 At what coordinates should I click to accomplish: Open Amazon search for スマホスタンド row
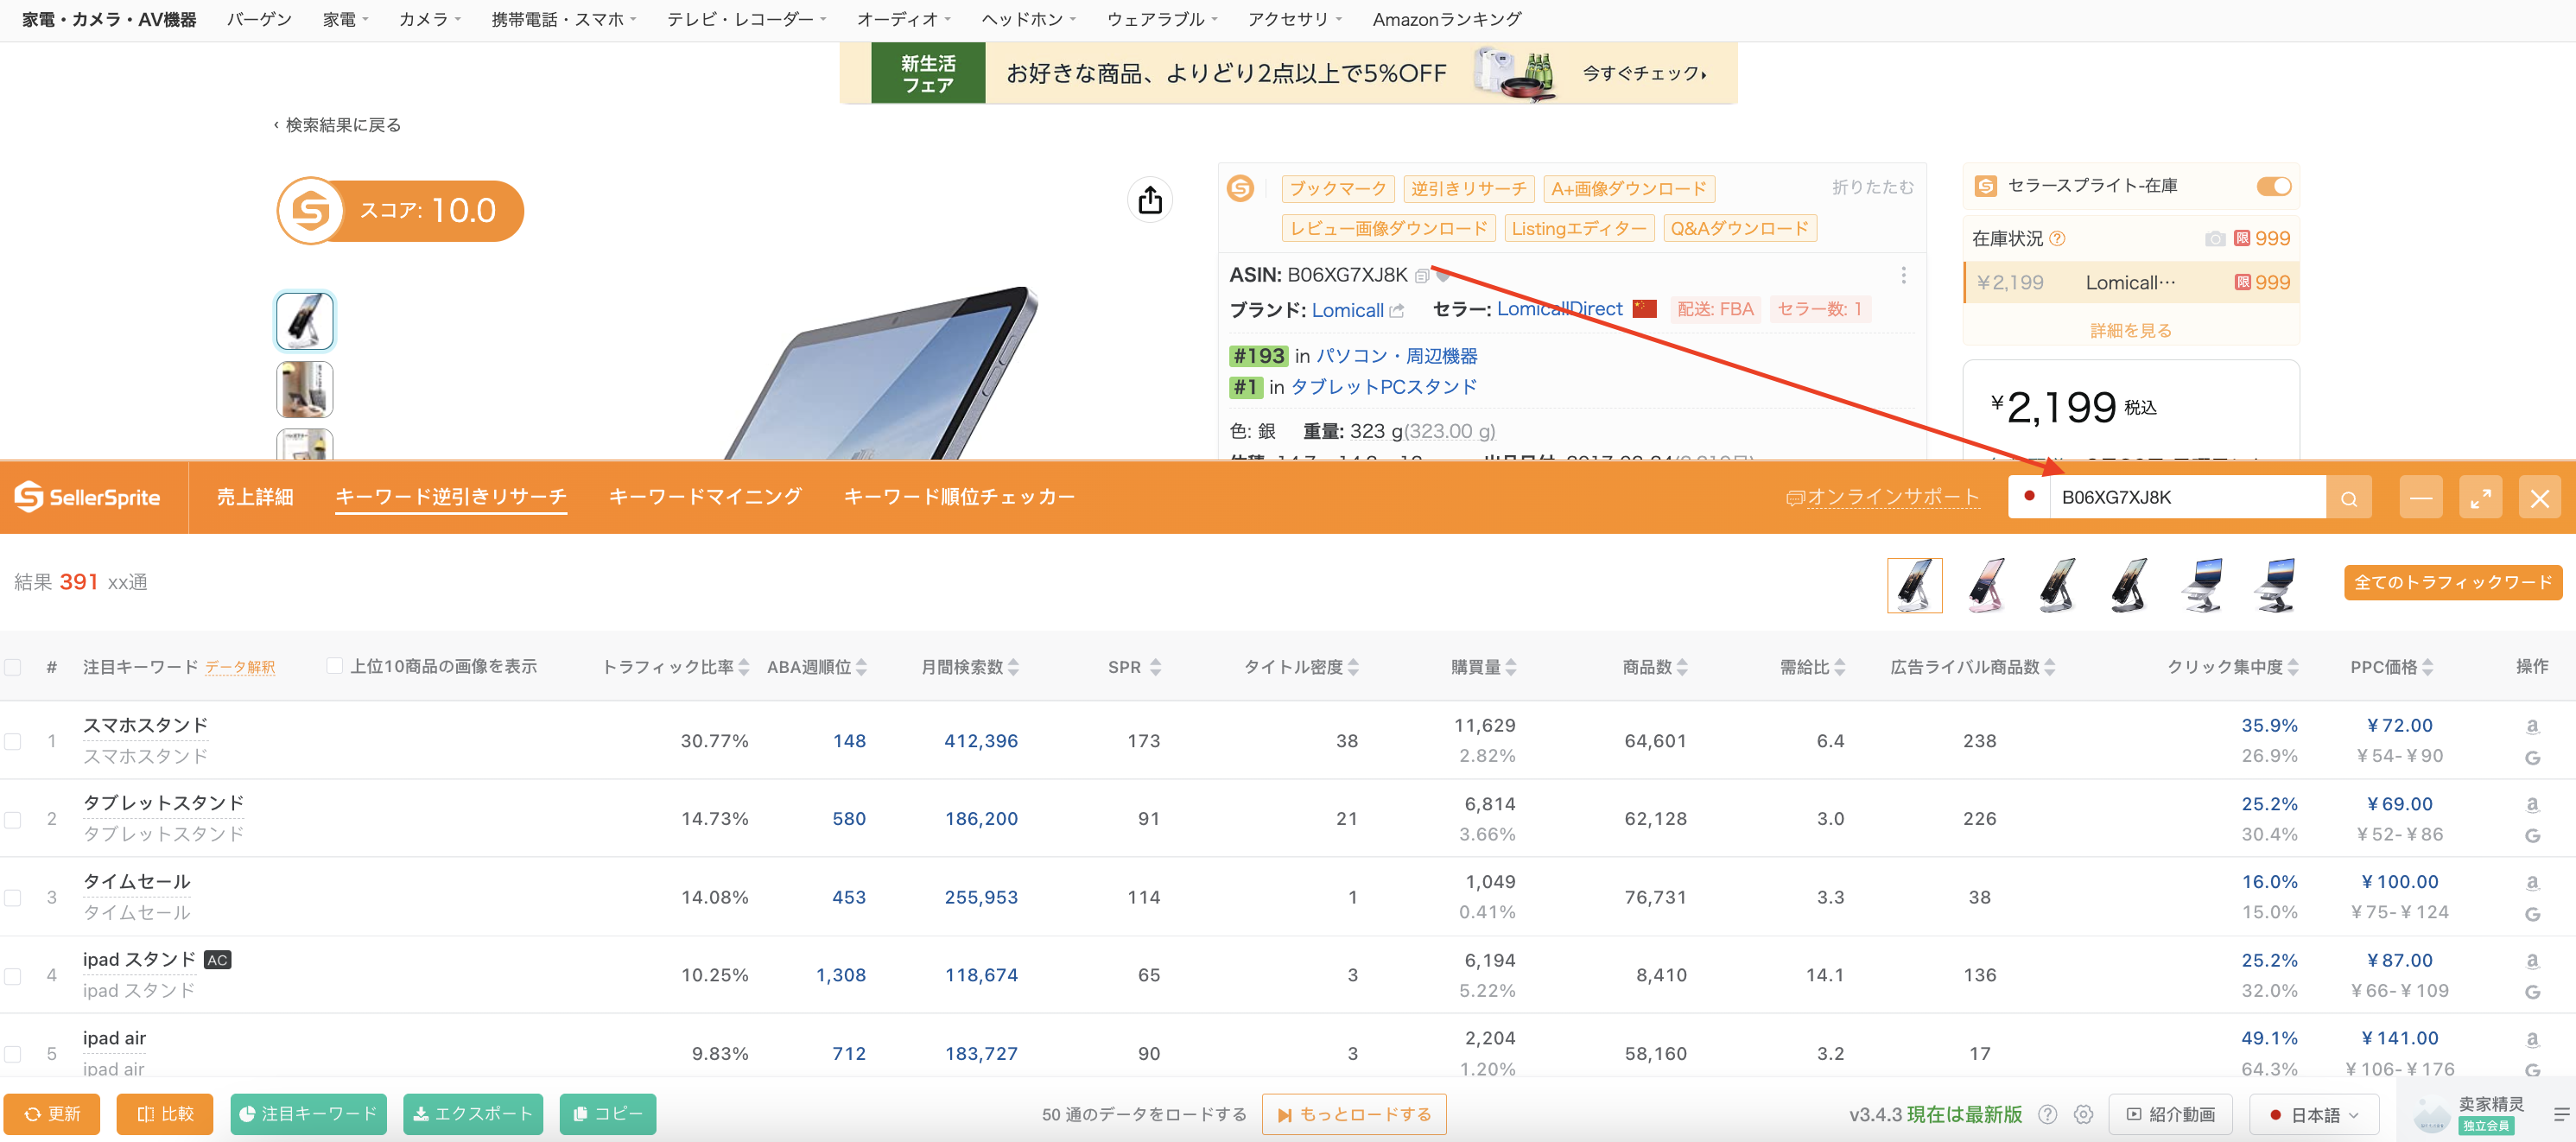pyautogui.click(x=2532, y=727)
